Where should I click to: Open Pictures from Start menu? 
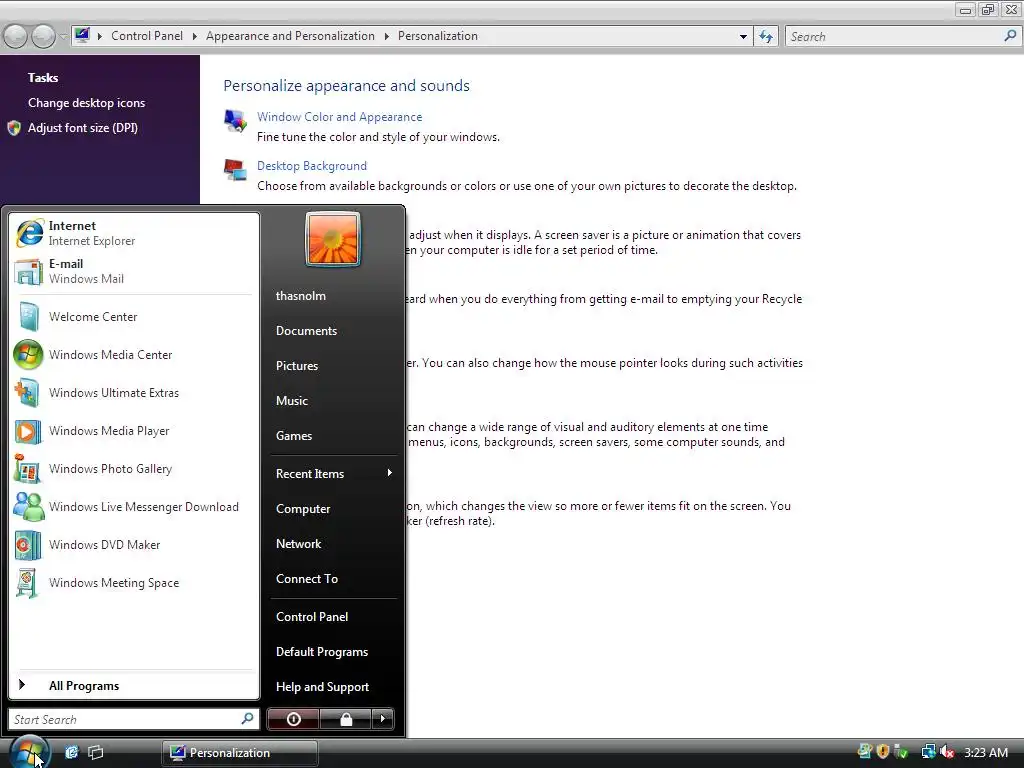pyautogui.click(x=296, y=366)
